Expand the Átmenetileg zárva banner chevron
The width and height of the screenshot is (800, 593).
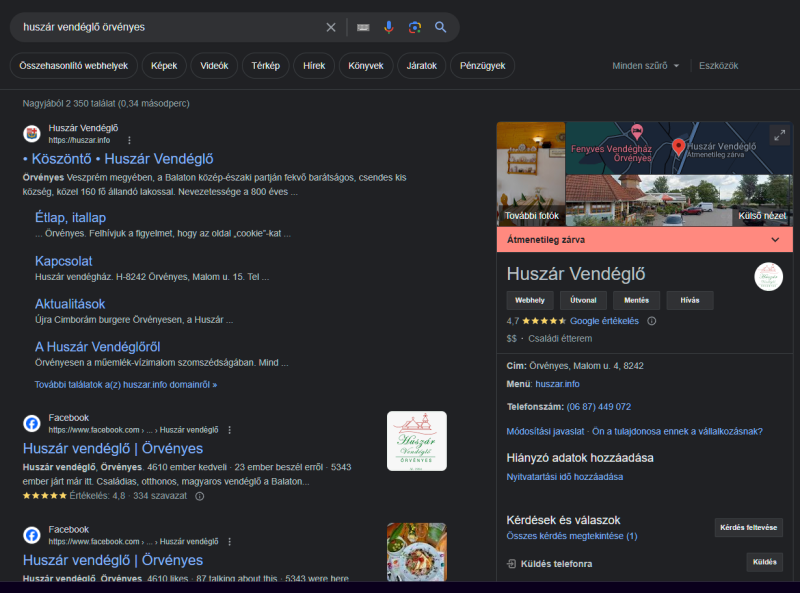[x=775, y=240]
